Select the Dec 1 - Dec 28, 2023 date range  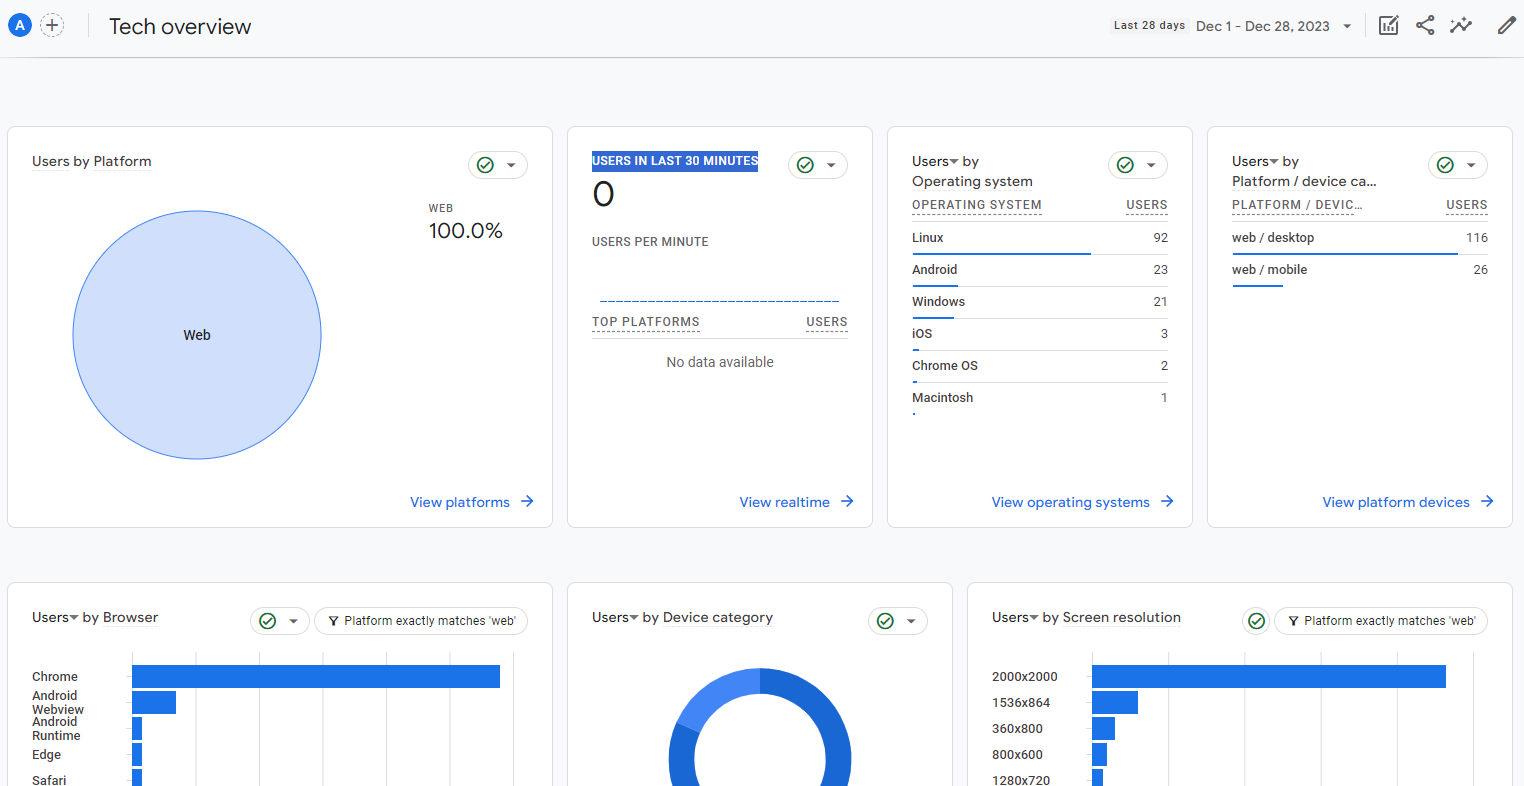click(x=1263, y=27)
